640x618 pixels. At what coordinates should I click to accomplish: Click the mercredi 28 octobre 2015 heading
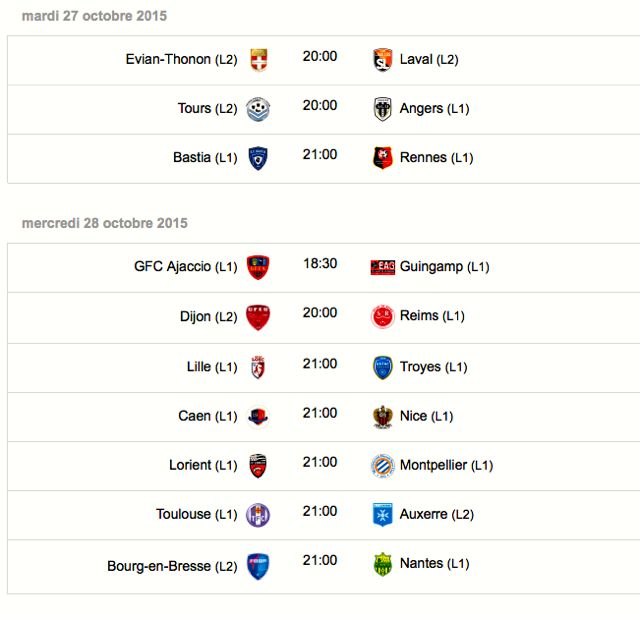(104, 223)
